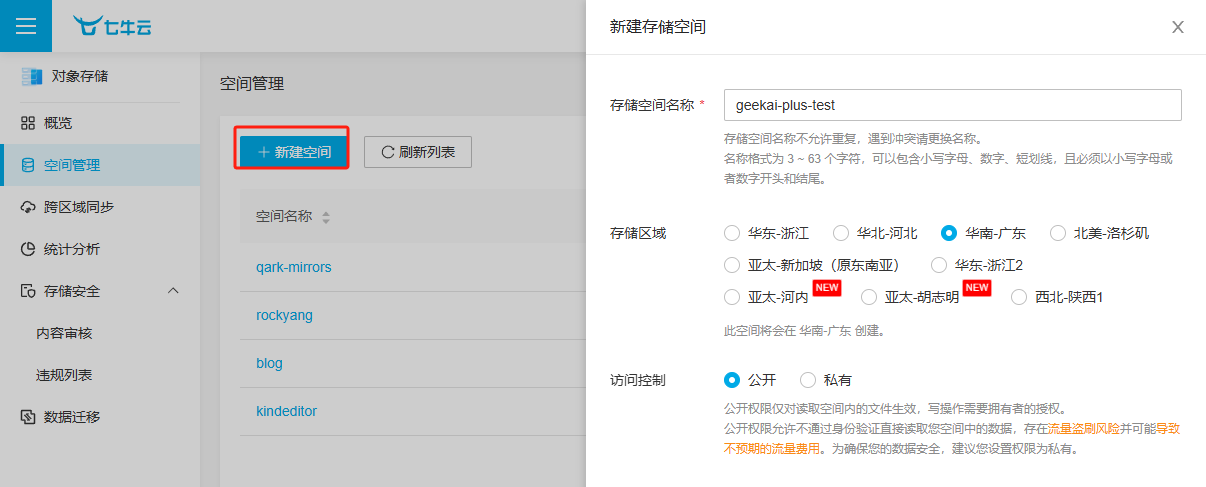The image size is (1206, 487).
Task: Click the 跨区域同步 cloud icon
Action: (x=28, y=207)
